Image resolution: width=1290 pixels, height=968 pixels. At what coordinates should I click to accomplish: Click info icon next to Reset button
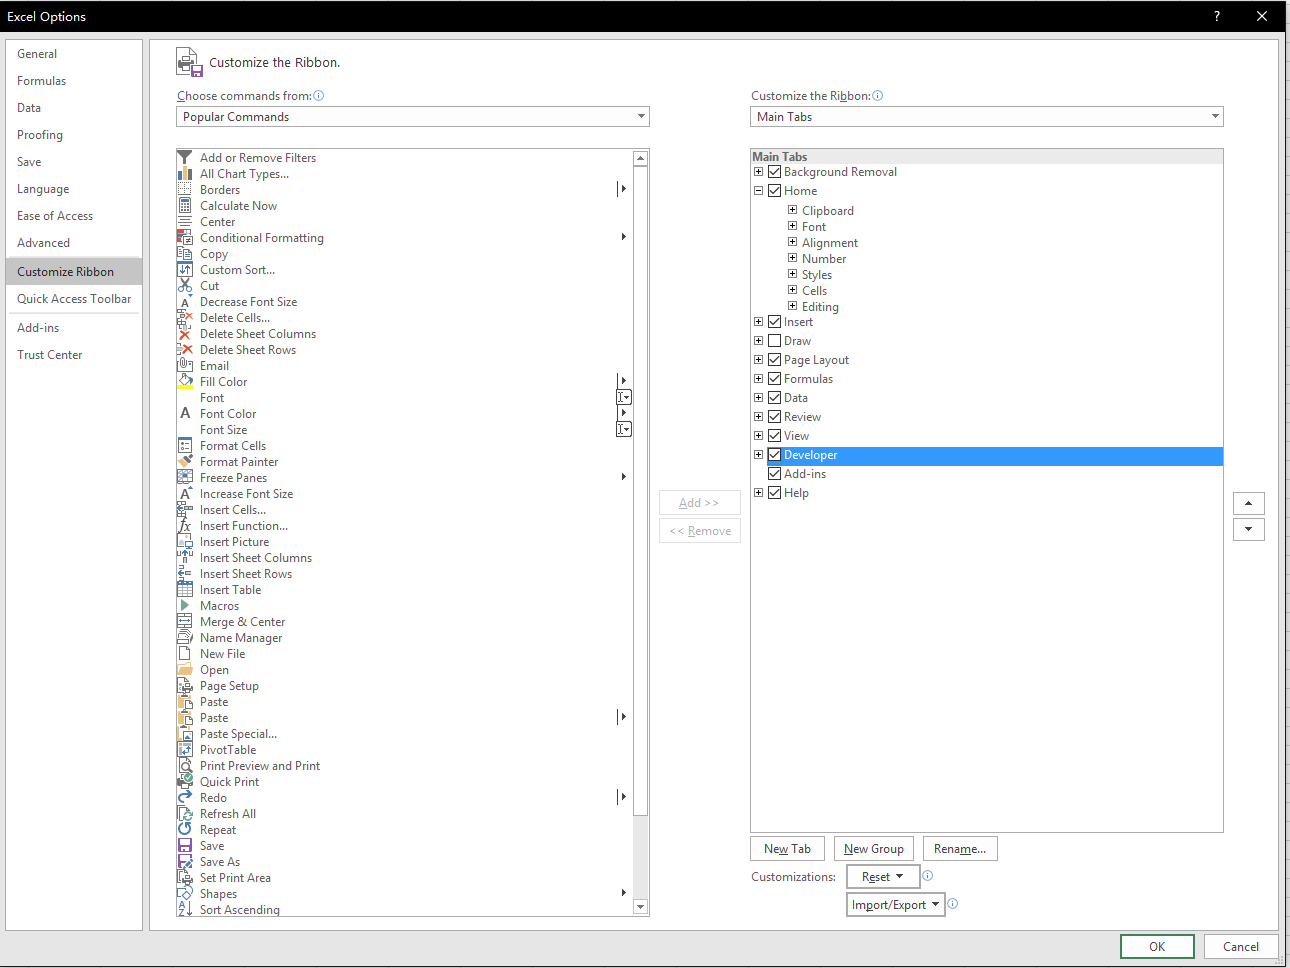click(928, 876)
